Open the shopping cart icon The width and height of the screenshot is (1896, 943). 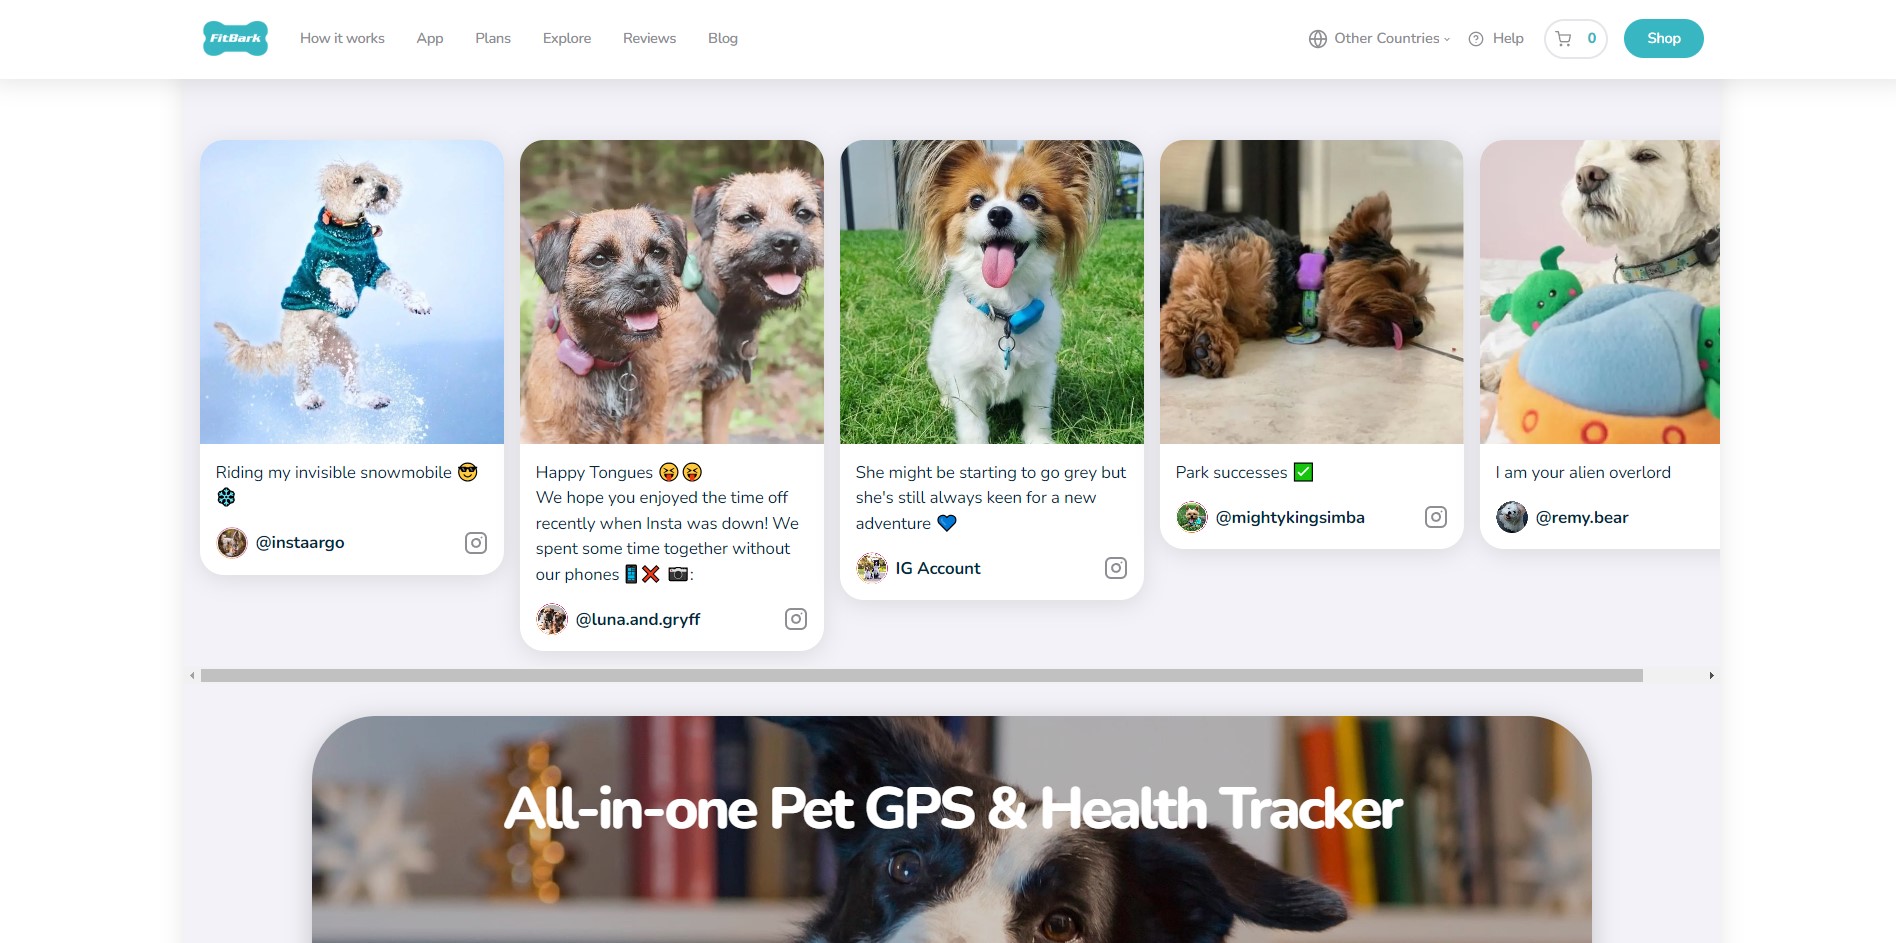pyautogui.click(x=1564, y=39)
